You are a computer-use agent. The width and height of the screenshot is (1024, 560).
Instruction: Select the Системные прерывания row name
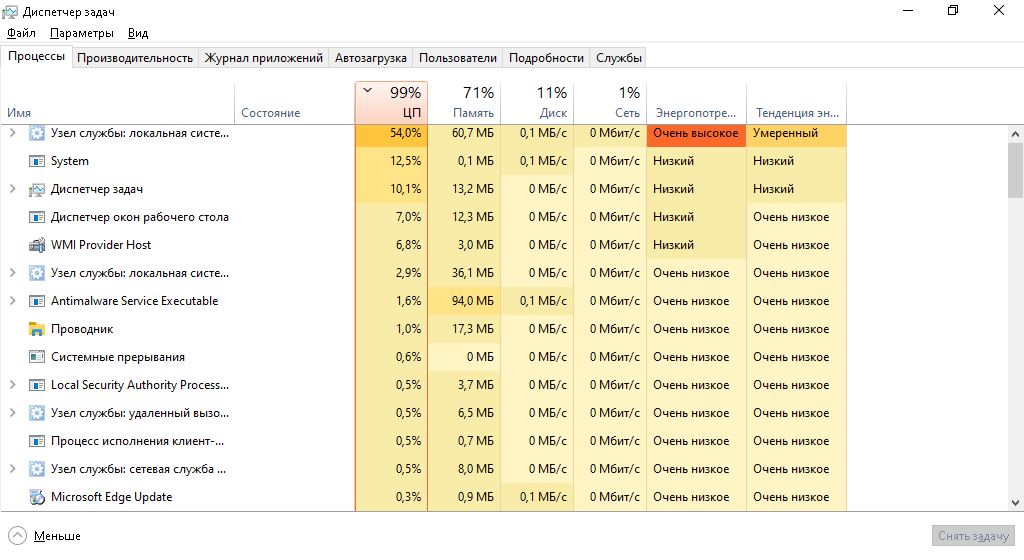[x=118, y=358]
